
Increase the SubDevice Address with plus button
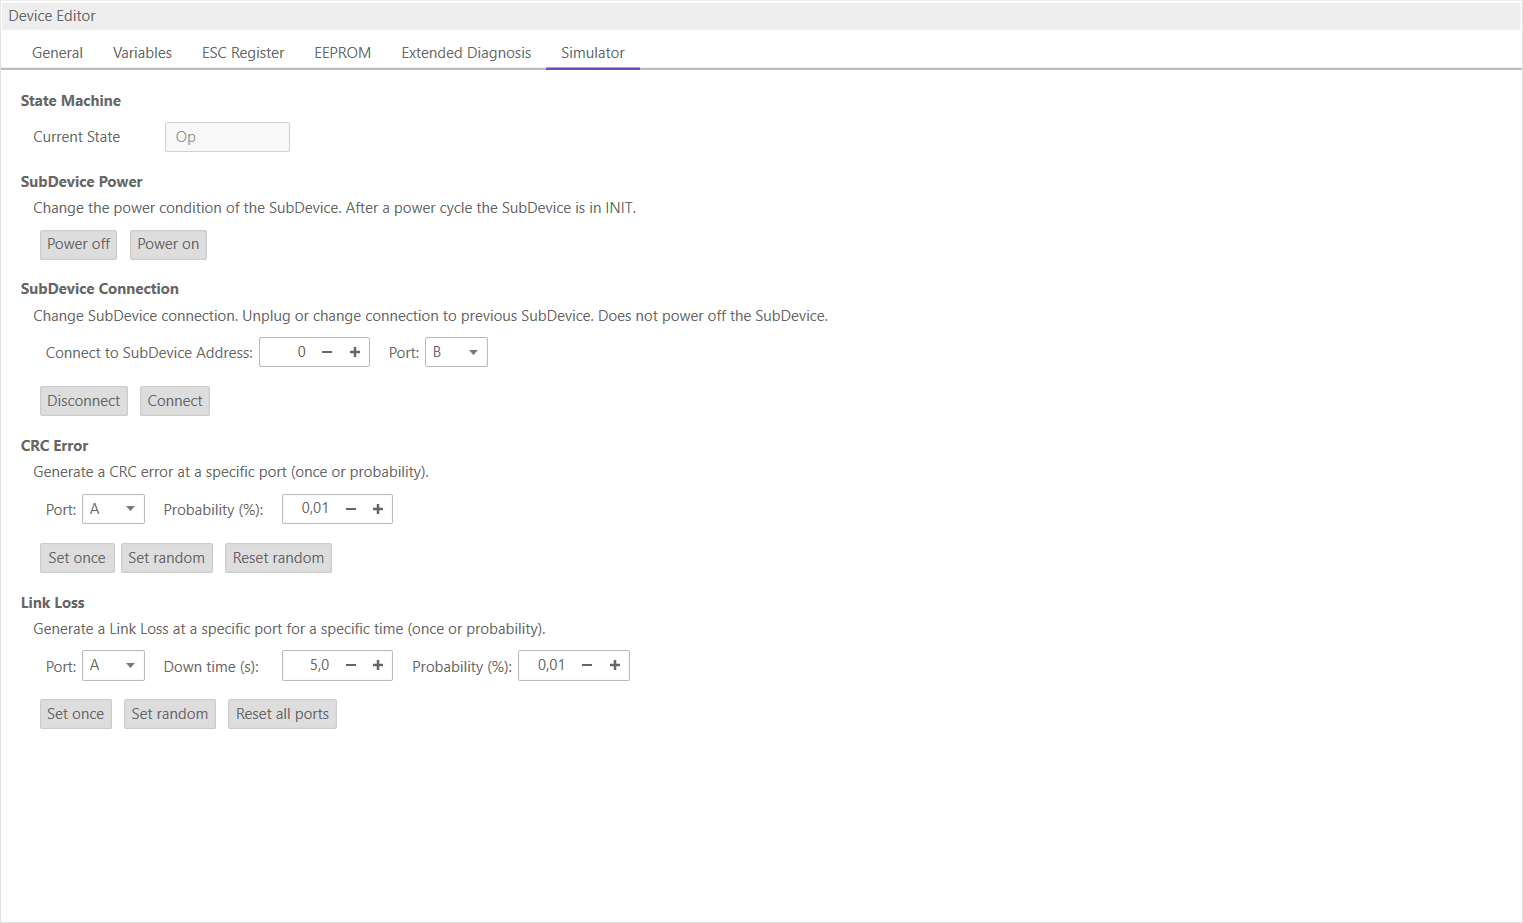pos(355,352)
